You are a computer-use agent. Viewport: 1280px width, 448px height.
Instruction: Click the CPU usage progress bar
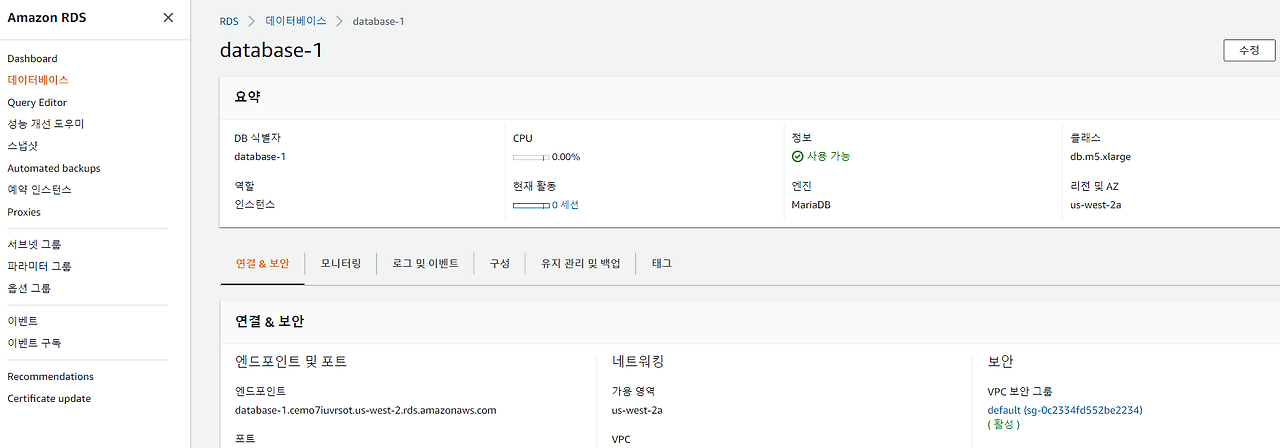pyautogui.click(x=531, y=157)
